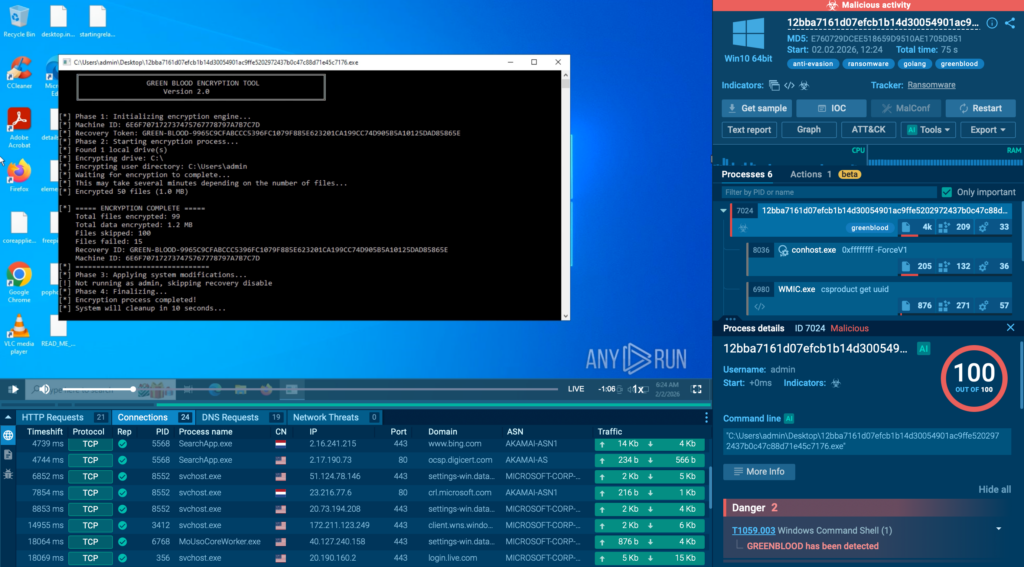The width and height of the screenshot is (1024, 567).
Task: Focus the Filter by PID or name field
Action: tap(826, 192)
